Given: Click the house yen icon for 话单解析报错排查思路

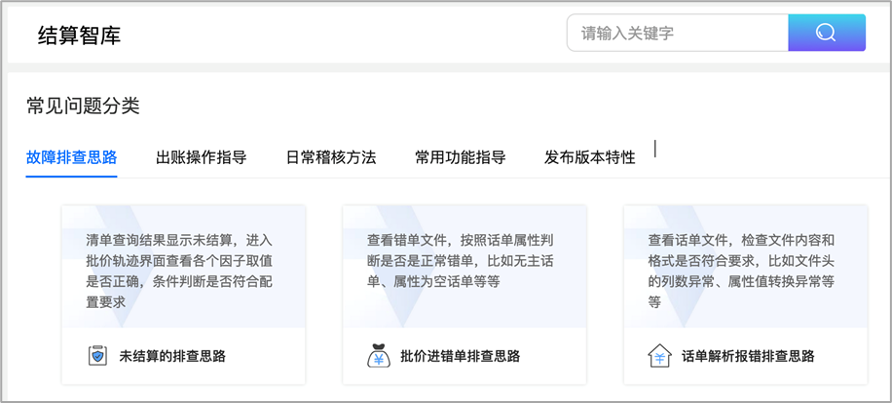Looking at the screenshot, I should point(659,356).
